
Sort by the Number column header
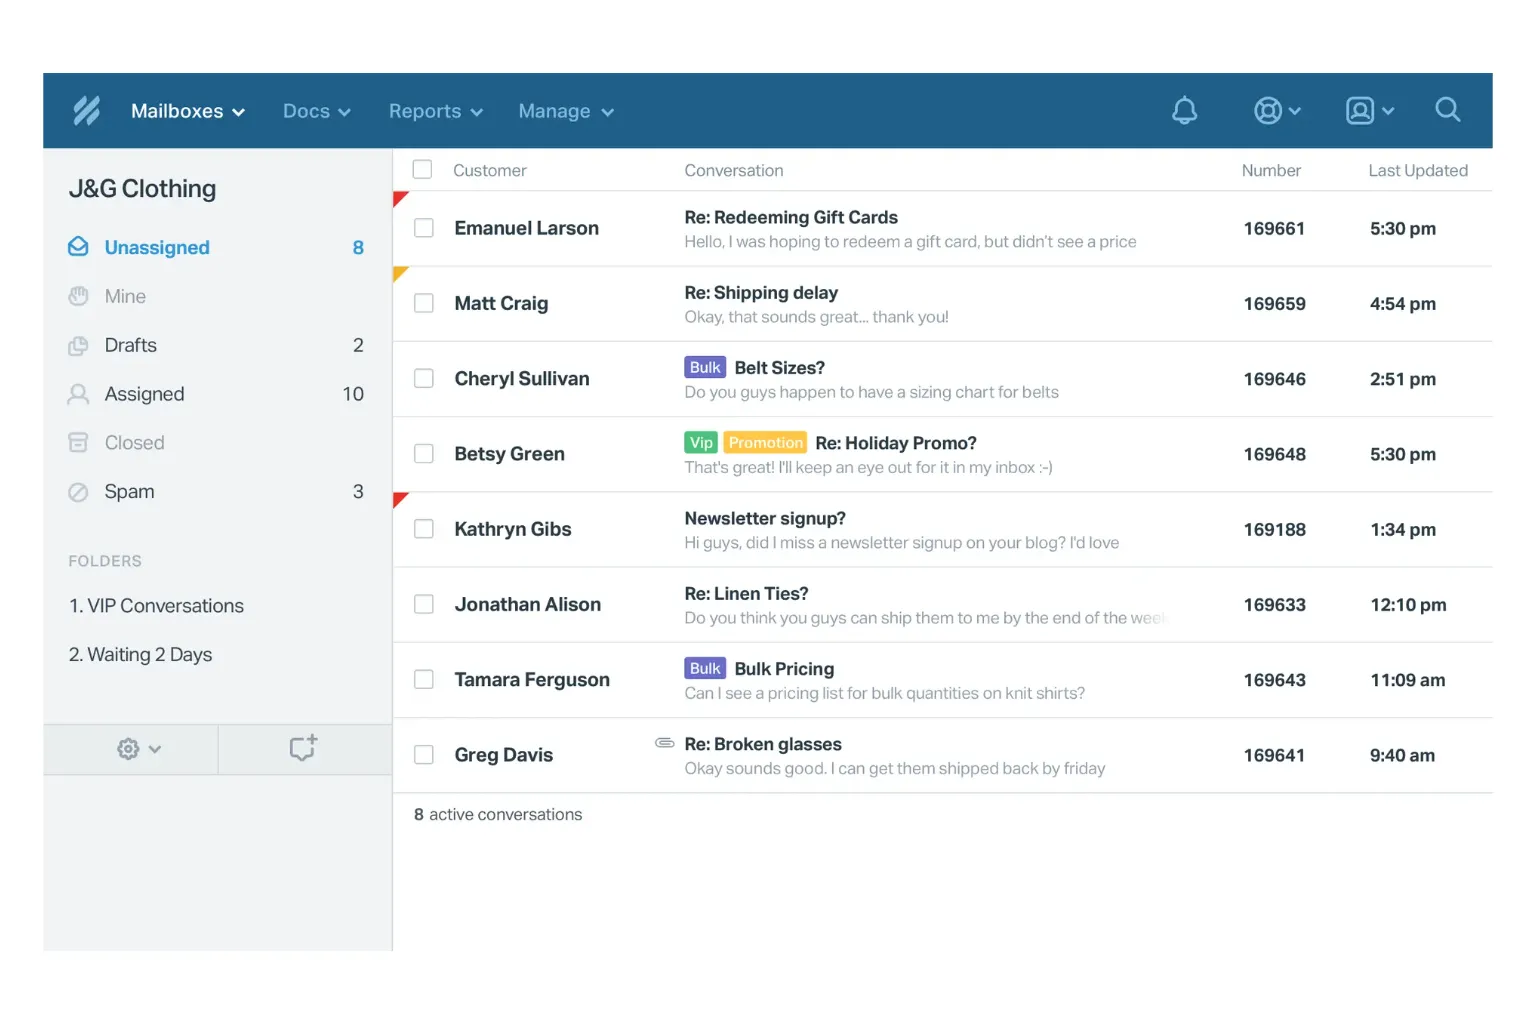1271,170
